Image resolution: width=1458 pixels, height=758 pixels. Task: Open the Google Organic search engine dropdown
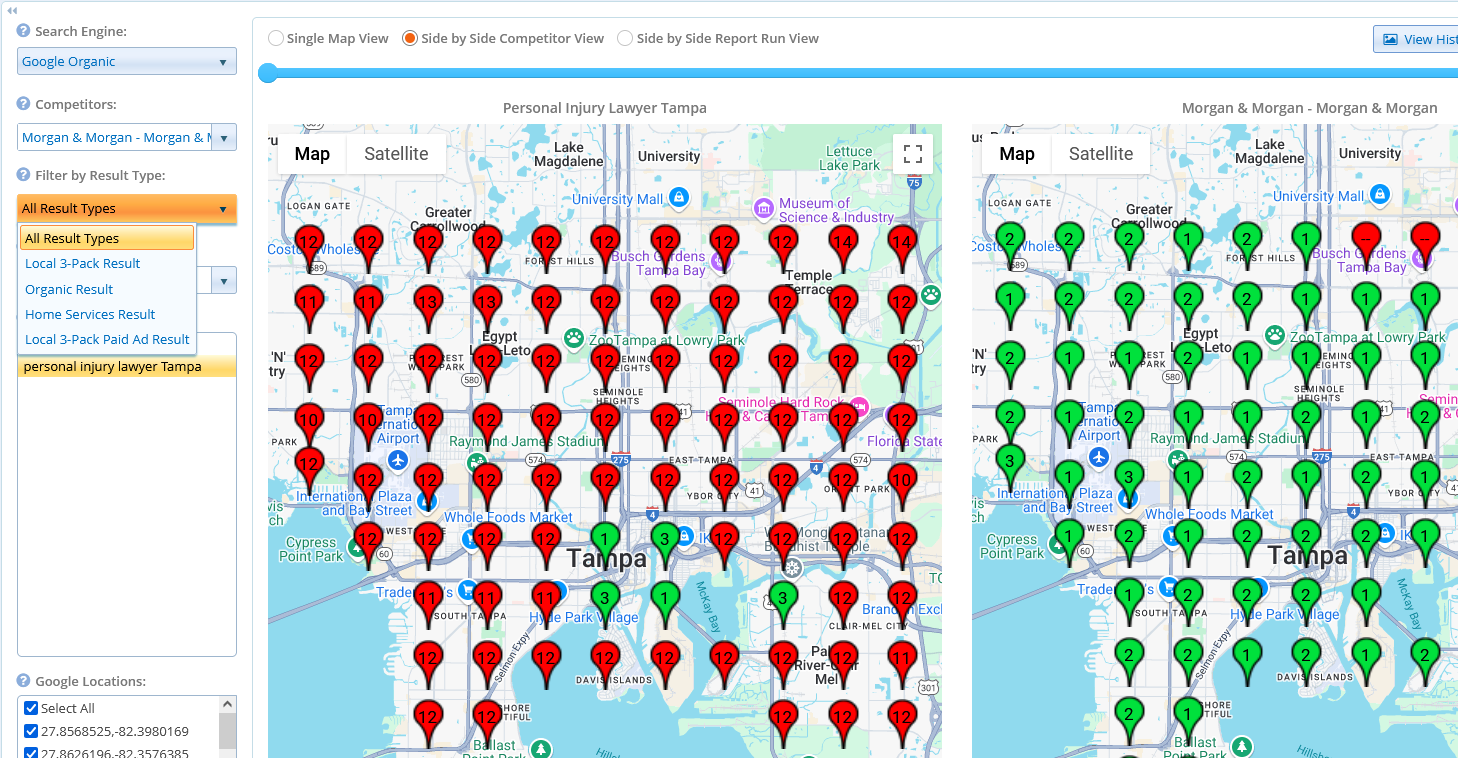point(127,61)
